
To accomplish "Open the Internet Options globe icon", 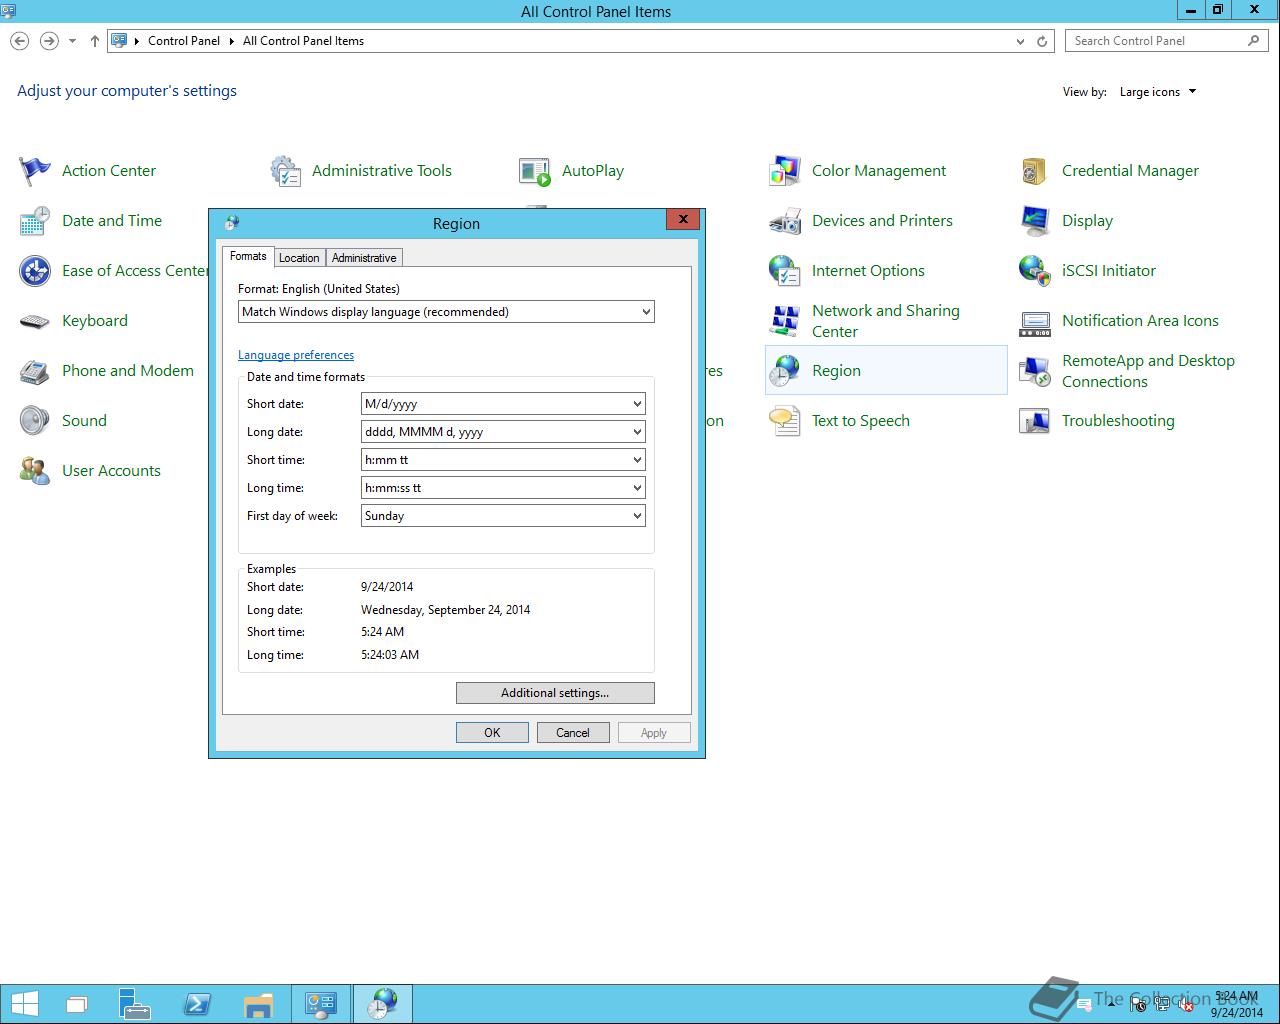I will click(x=785, y=271).
